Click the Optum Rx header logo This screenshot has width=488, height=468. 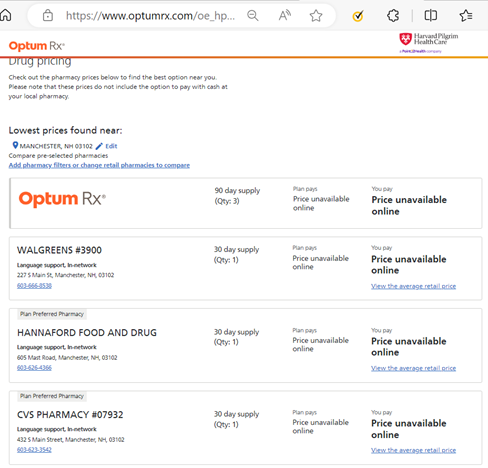pos(37,46)
